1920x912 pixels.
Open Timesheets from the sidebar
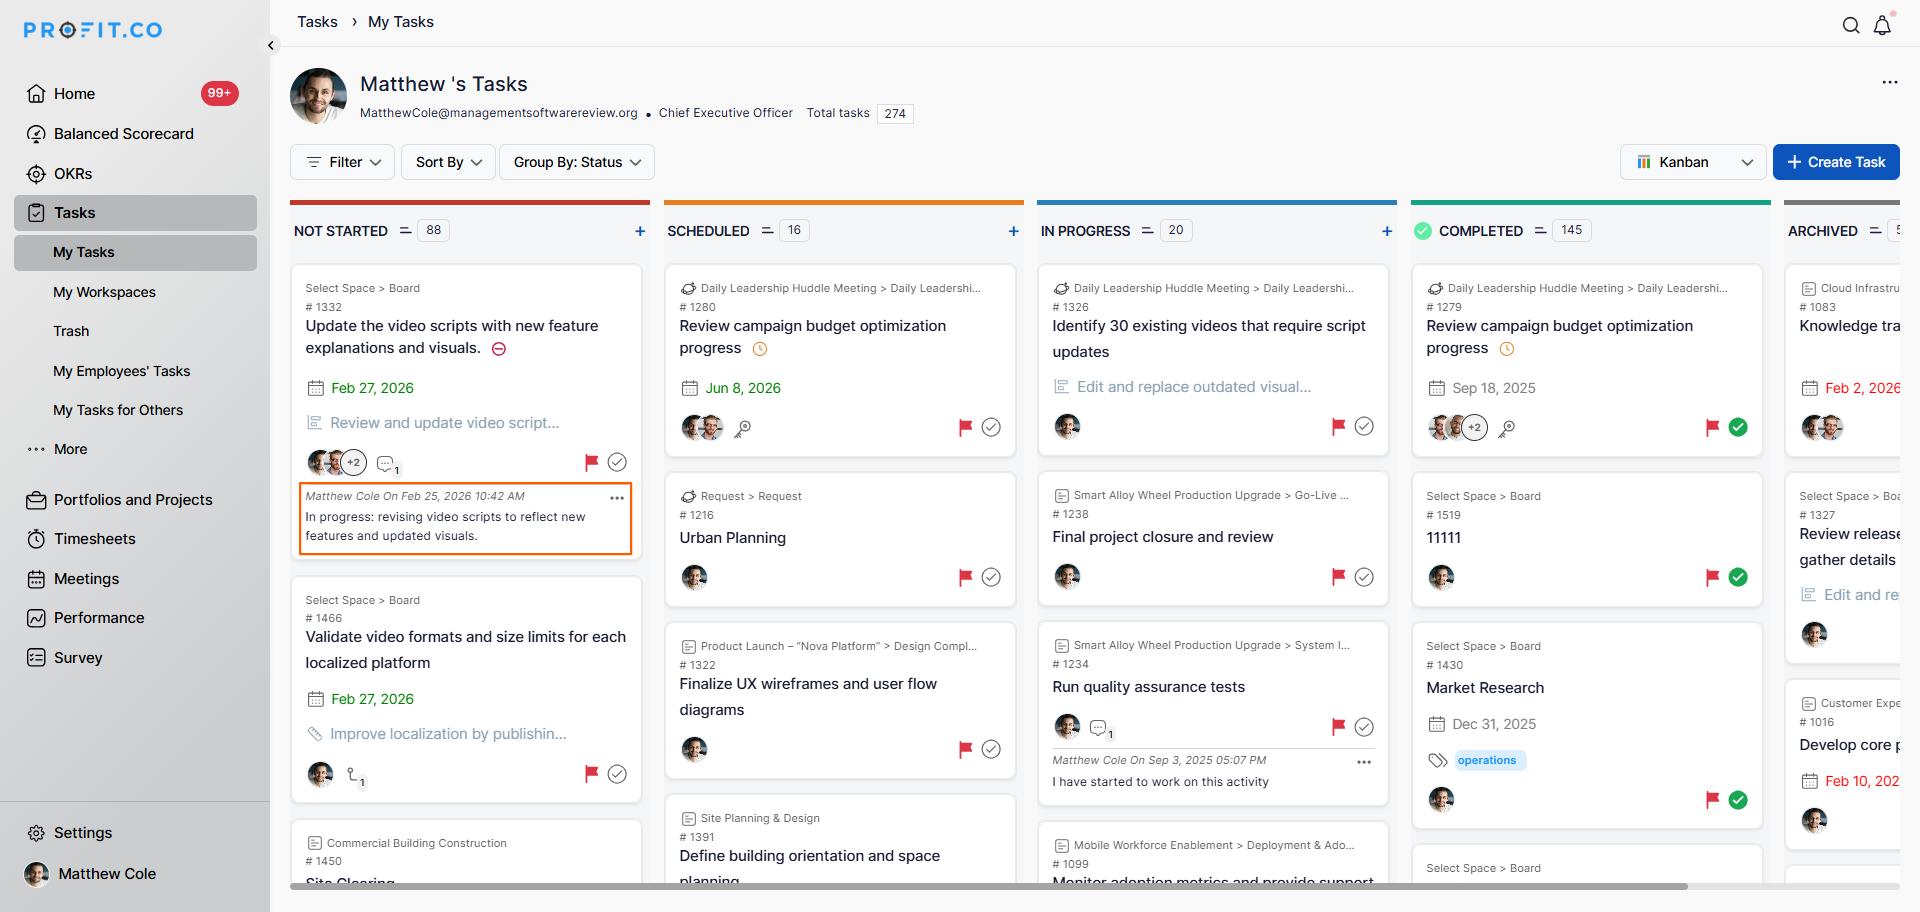[x=94, y=539]
